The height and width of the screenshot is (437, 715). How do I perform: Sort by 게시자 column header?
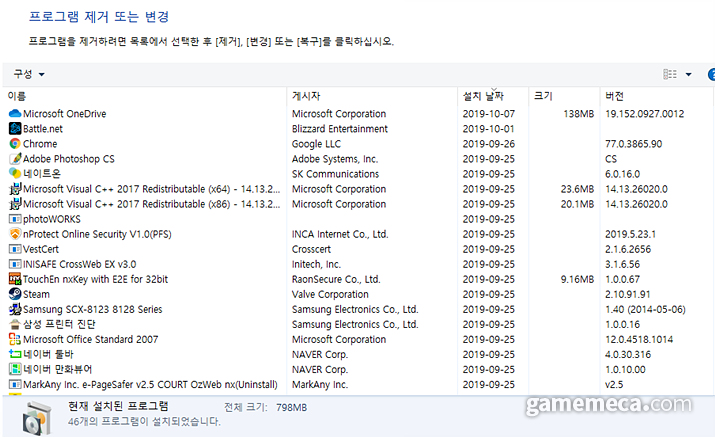[x=305, y=96]
